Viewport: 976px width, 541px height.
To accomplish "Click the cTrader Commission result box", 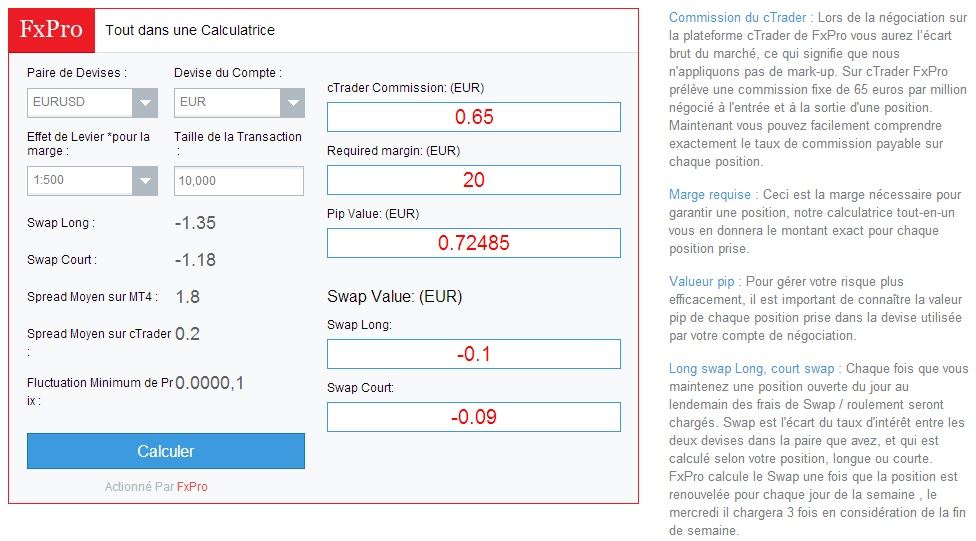I will 473,117.
